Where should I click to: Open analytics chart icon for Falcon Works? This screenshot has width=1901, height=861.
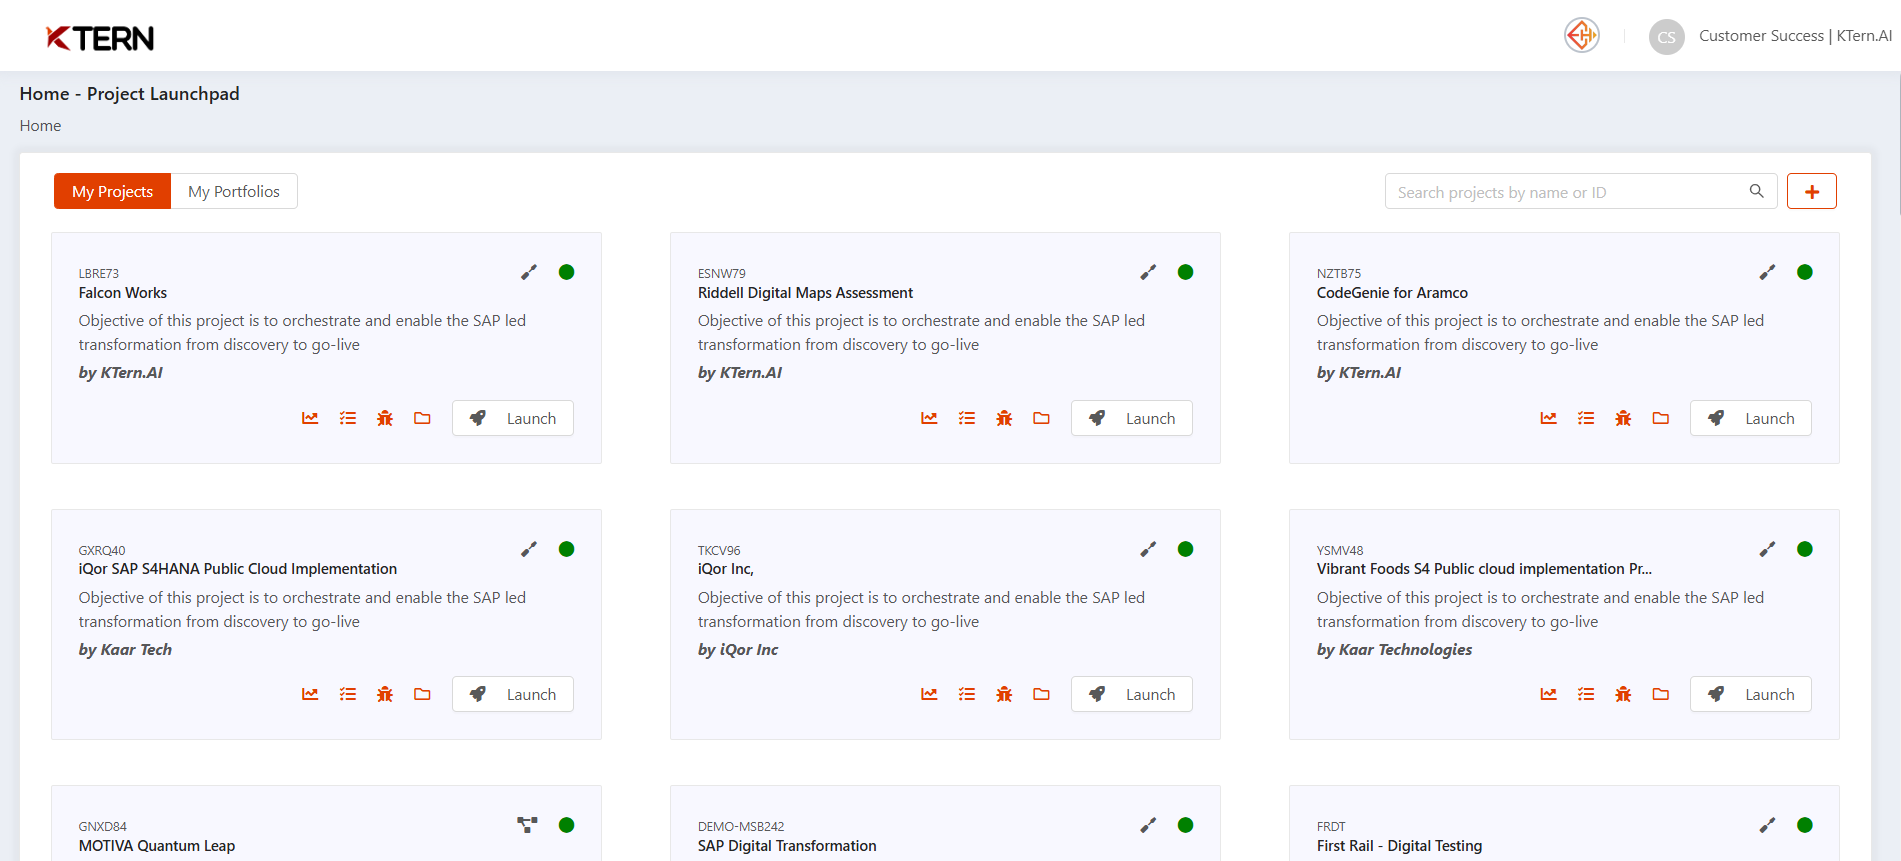310,418
